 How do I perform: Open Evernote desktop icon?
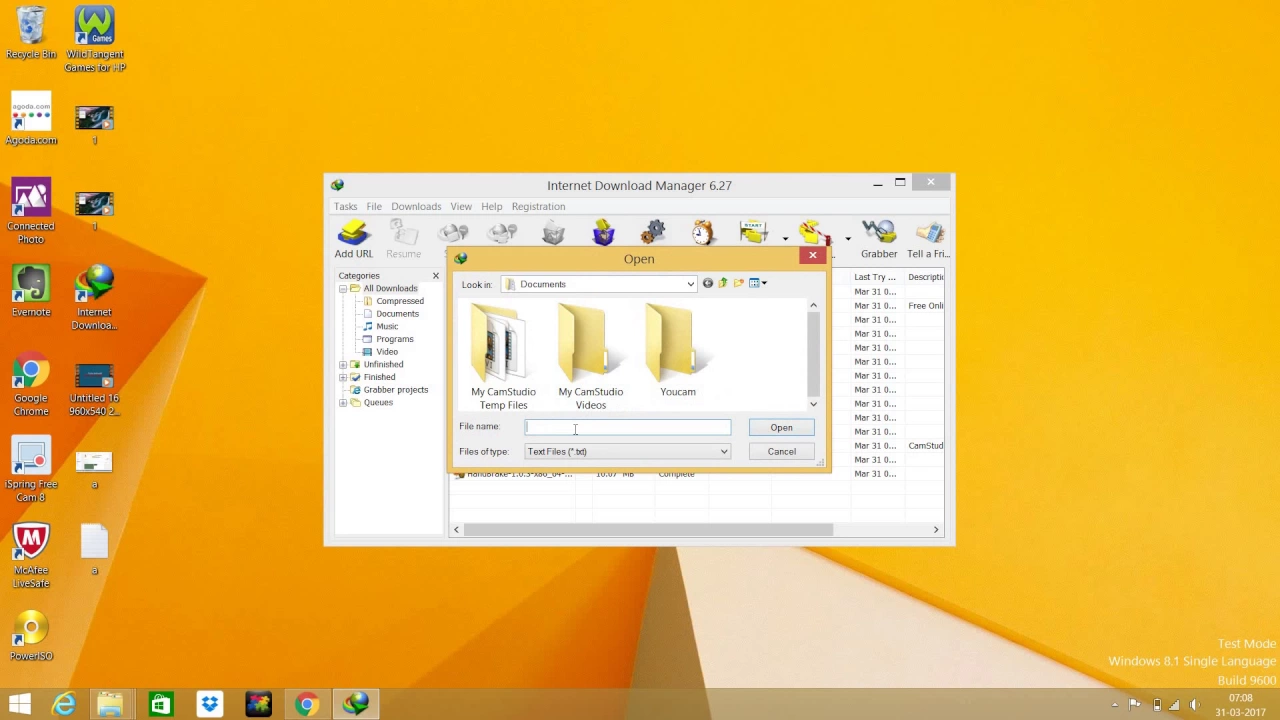coord(31,291)
